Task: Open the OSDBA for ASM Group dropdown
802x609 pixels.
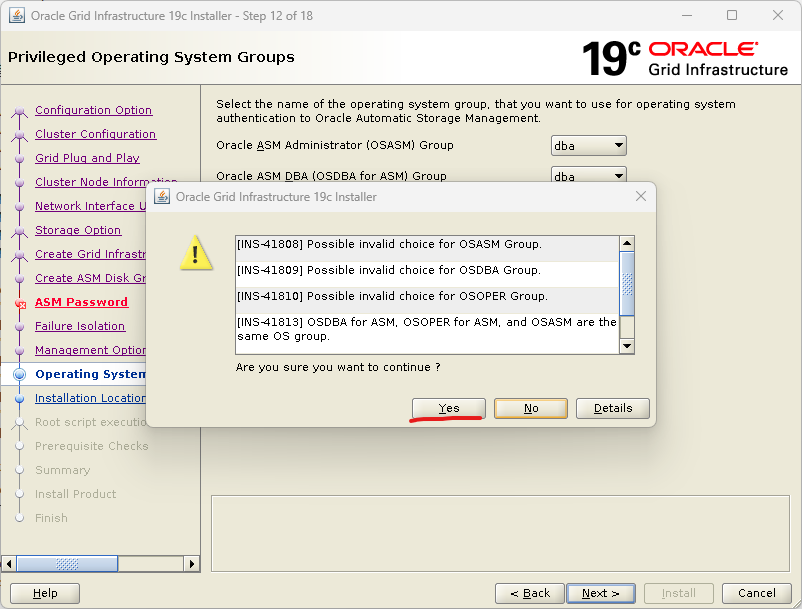Action: point(588,176)
